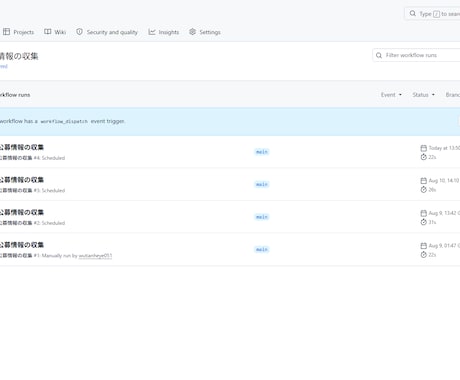Open workflow run #2 Scheduled
The height and width of the screenshot is (380, 460).
pos(22,212)
